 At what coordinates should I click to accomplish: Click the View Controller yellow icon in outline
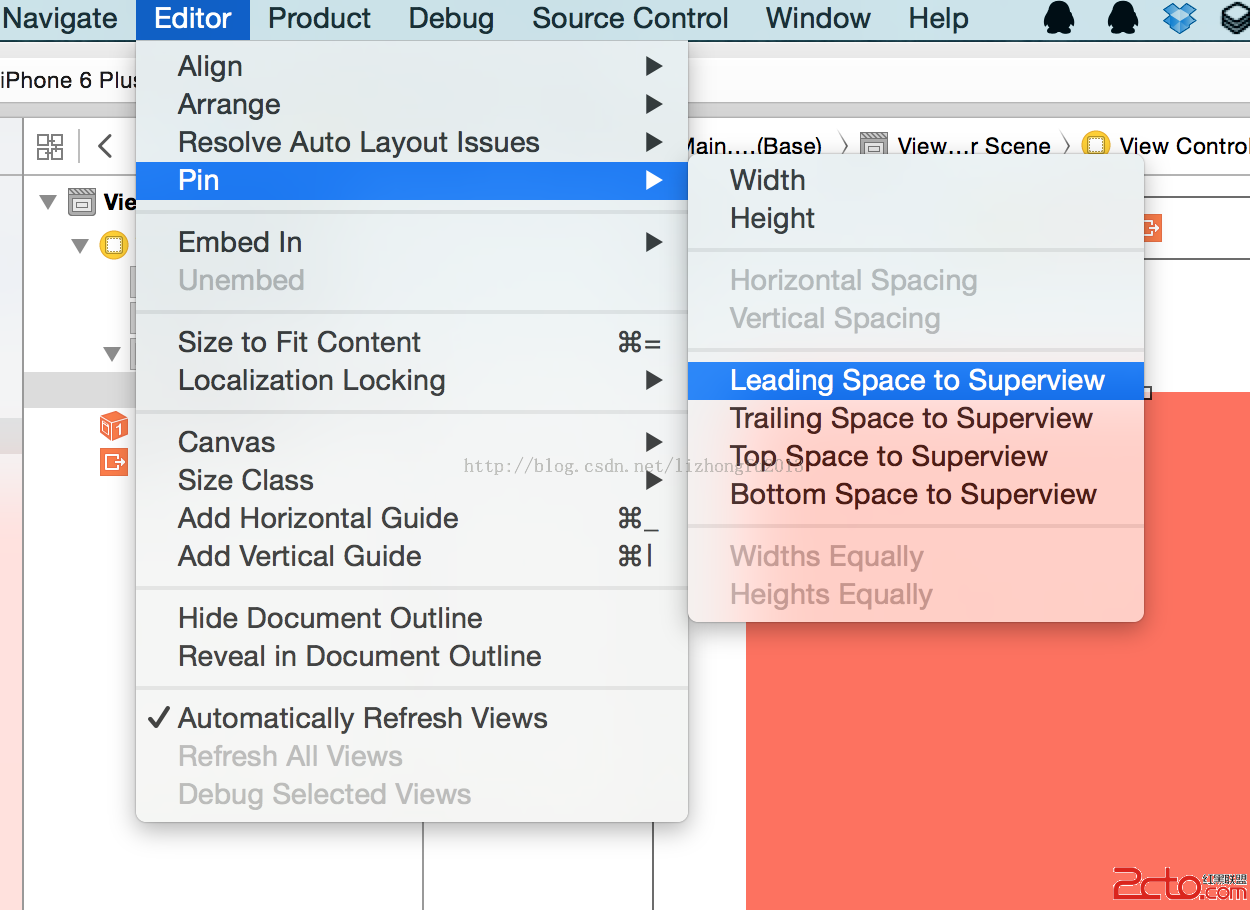click(114, 245)
